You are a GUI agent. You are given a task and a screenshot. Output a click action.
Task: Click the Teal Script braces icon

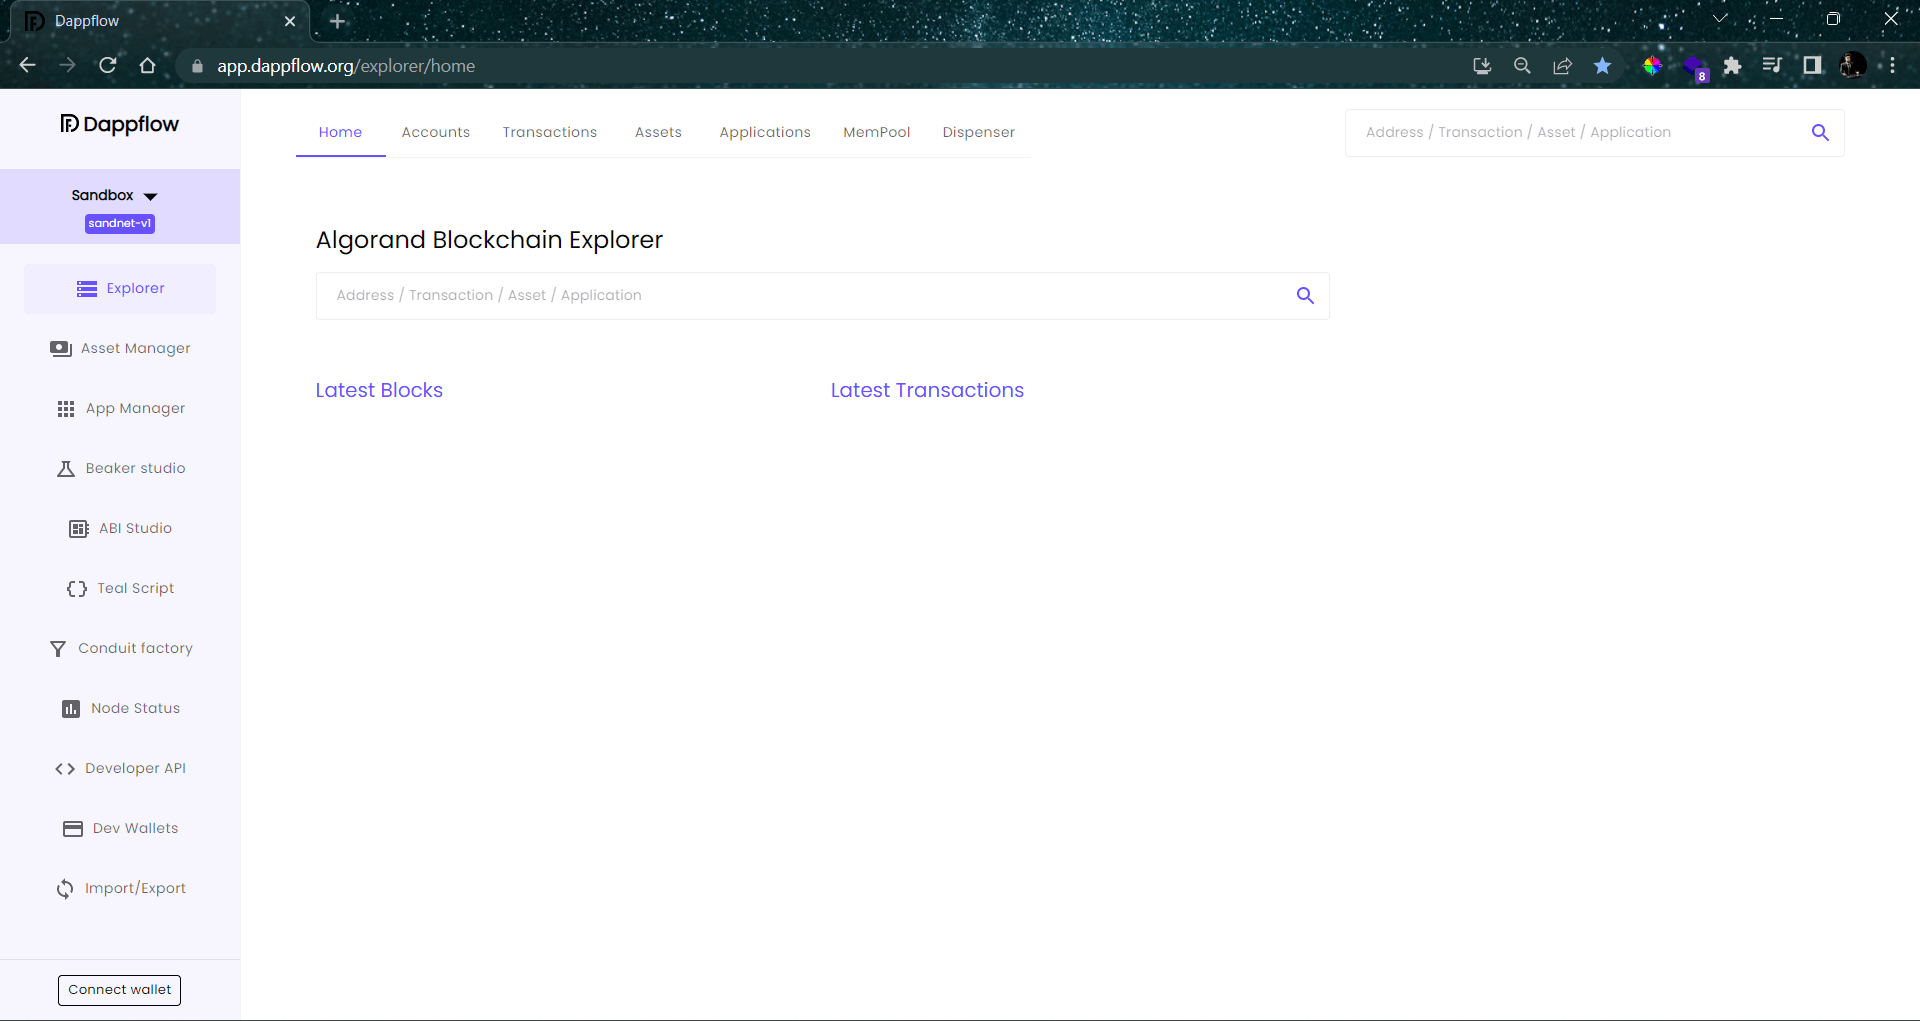click(x=77, y=589)
